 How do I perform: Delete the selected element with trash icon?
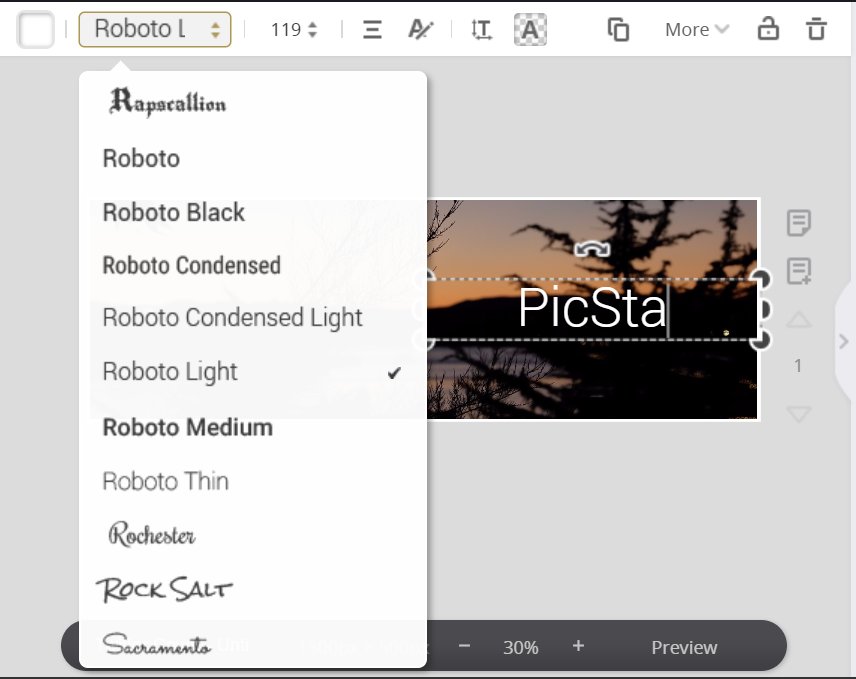pyautogui.click(x=817, y=29)
